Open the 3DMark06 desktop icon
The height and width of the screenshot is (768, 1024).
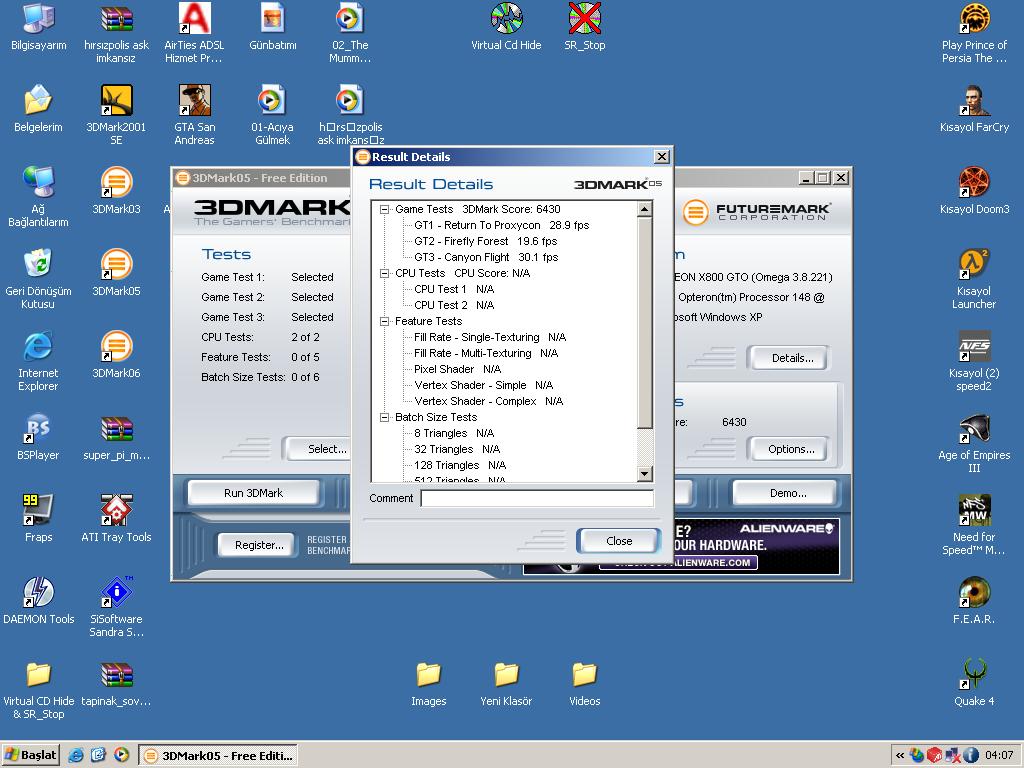(x=116, y=347)
